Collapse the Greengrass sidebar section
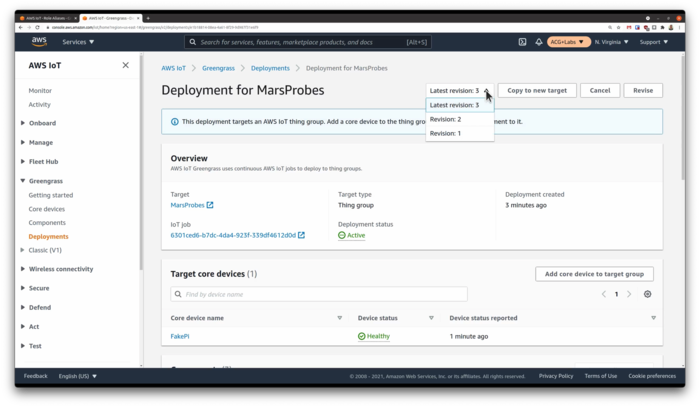This screenshot has height=407, width=700. point(22,181)
